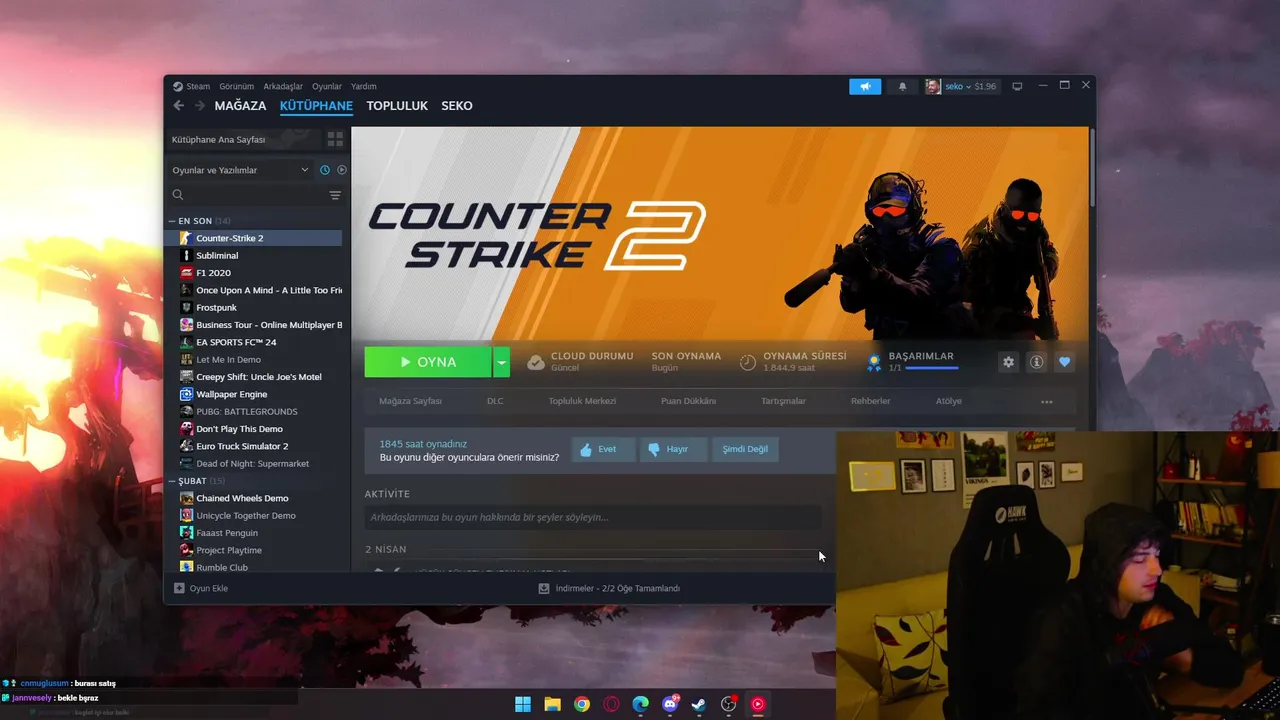This screenshot has height=720, width=1280.
Task: Click the cloud status icon
Action: [536, 362]
